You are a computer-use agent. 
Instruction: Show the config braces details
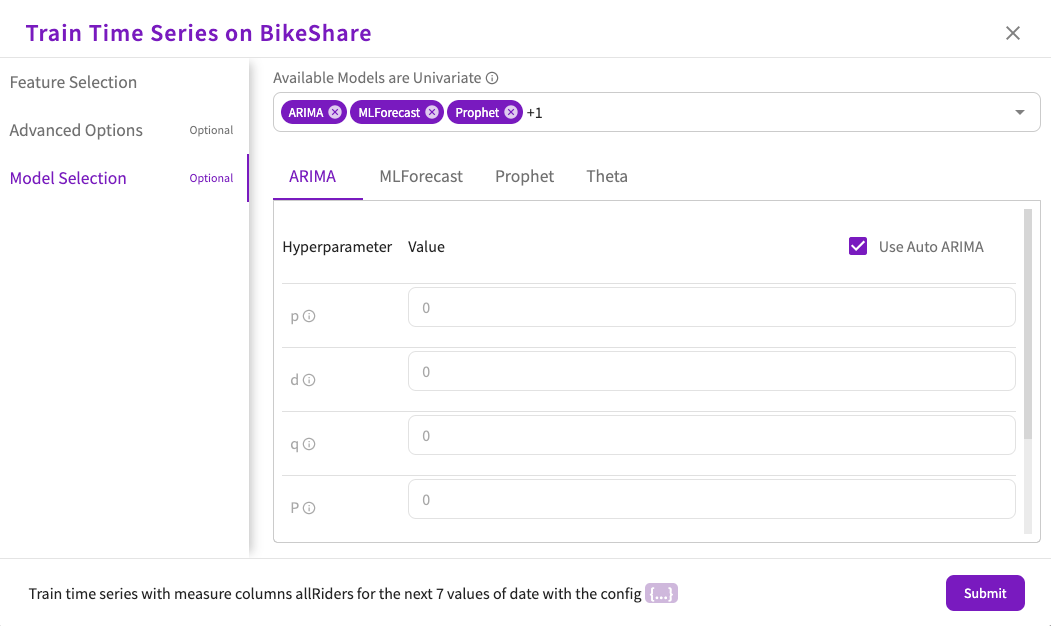point(661,593)
